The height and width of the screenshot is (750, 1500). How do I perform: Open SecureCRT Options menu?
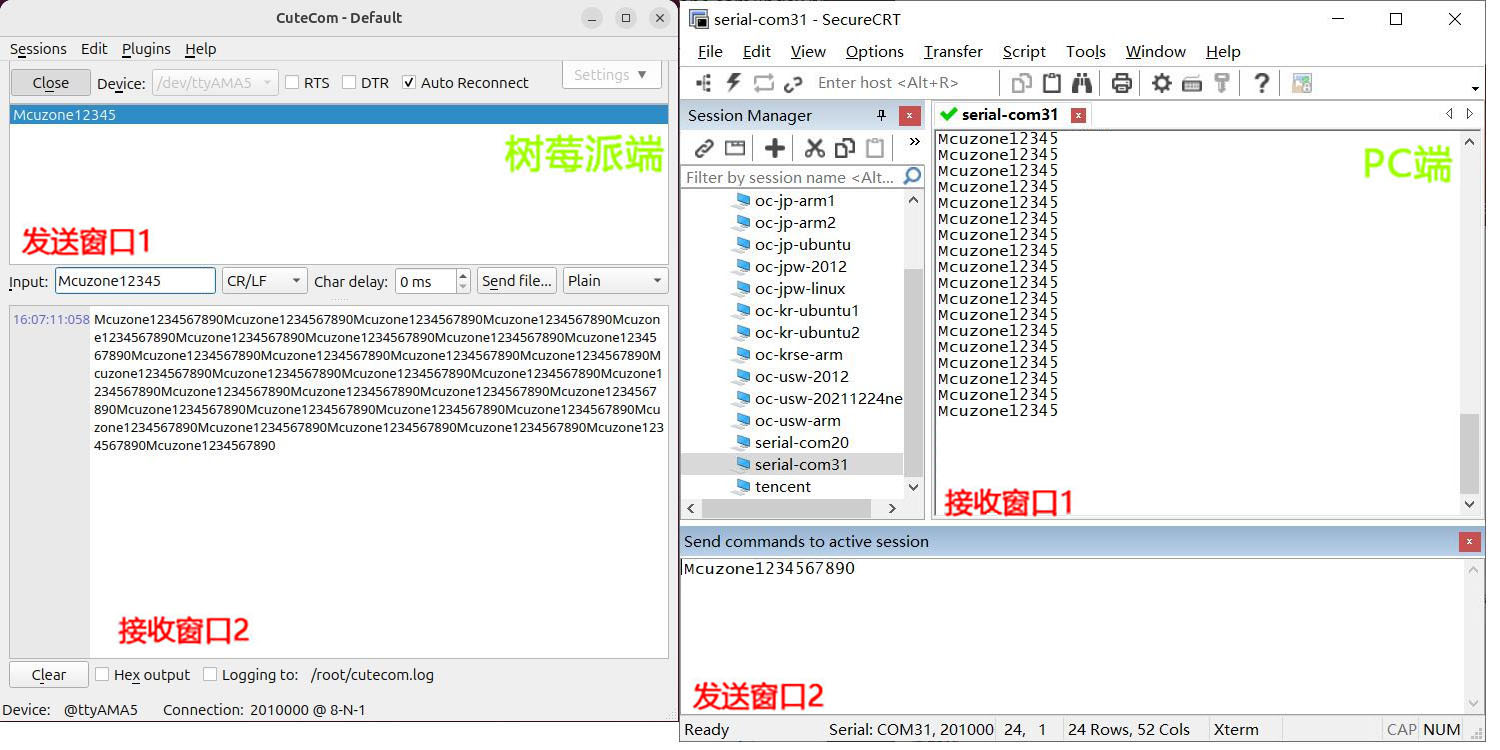(875, 52)
